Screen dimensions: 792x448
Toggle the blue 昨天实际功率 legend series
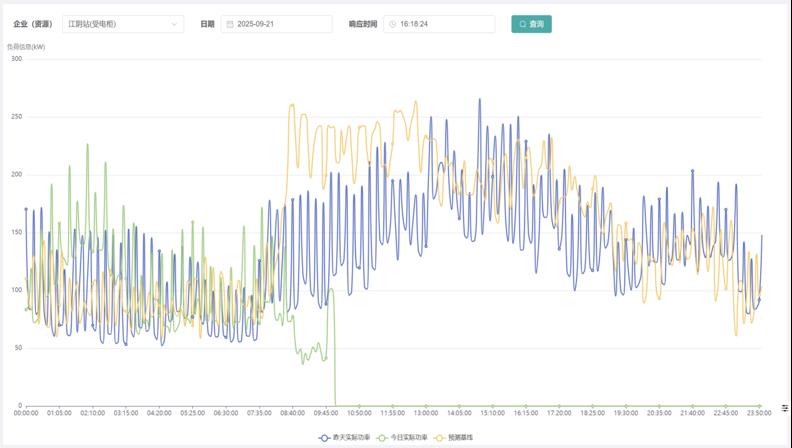tap(351, 438)
